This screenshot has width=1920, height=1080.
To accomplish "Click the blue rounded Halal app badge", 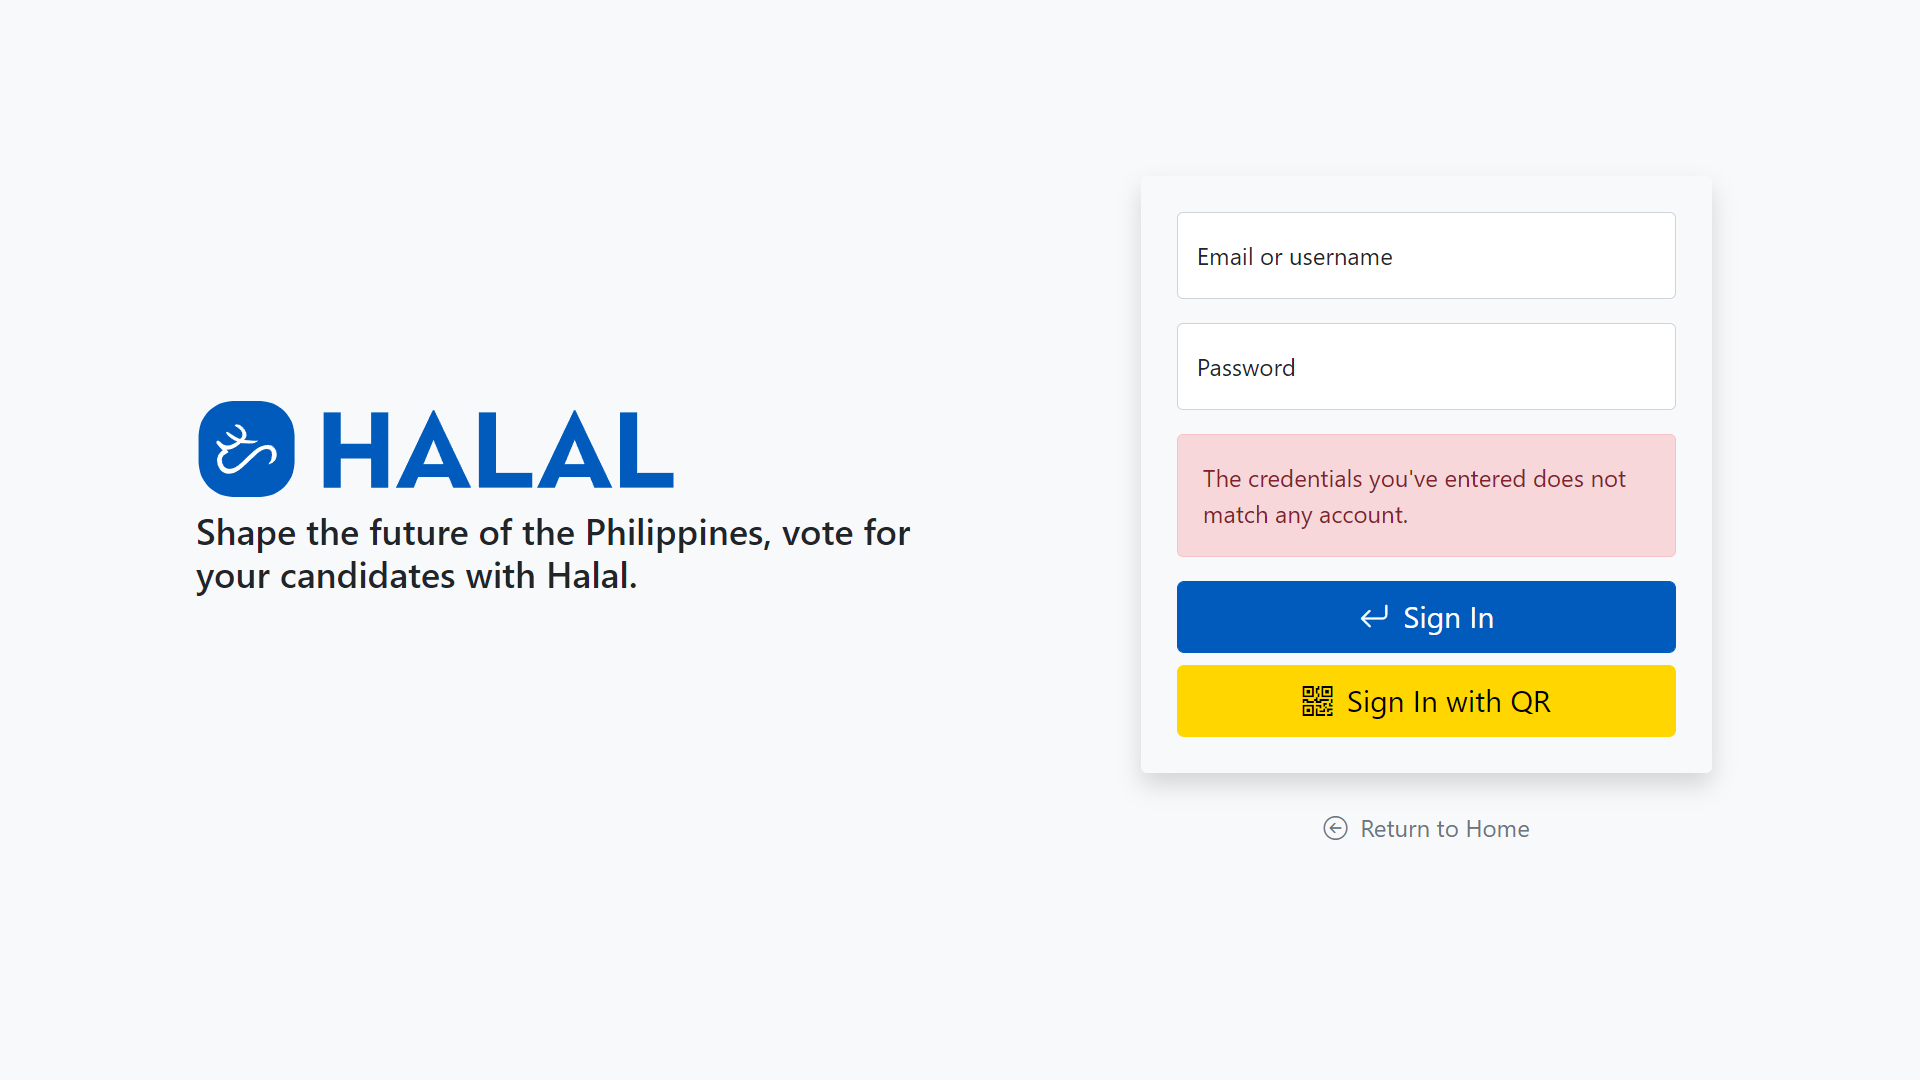I will click(x=246, y=449).
